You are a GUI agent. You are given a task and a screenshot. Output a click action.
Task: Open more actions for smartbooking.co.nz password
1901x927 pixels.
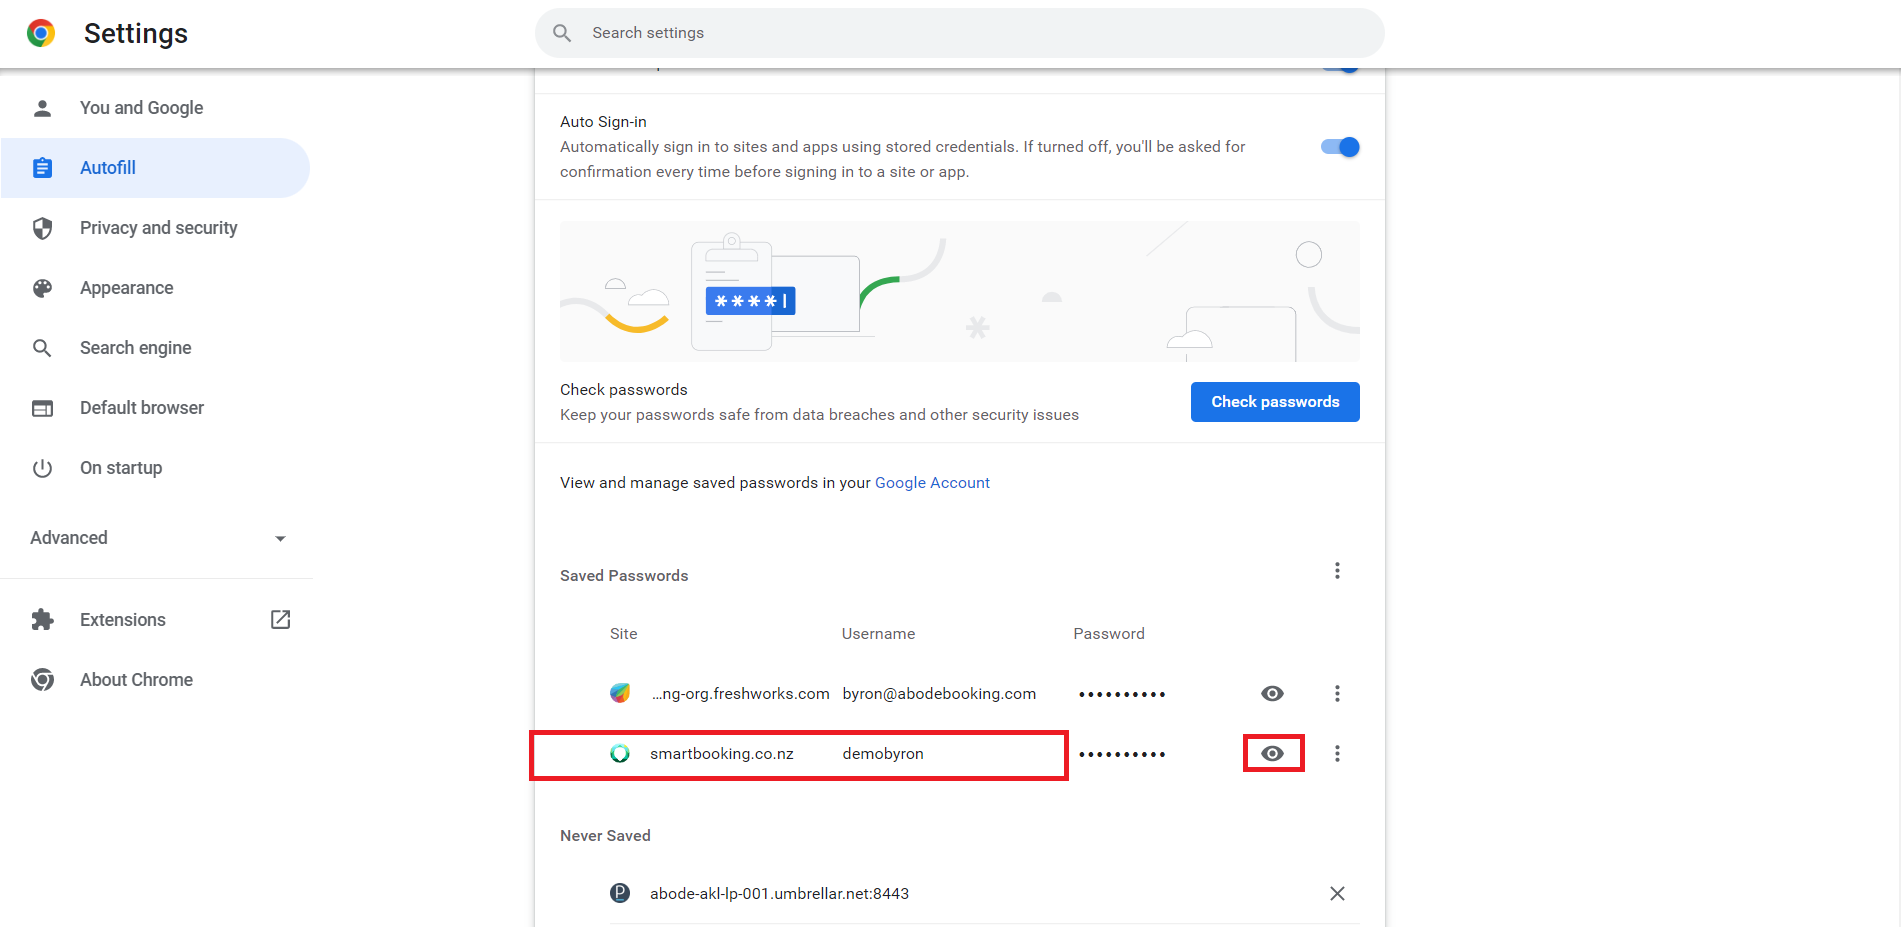[x=1337, y=754]
